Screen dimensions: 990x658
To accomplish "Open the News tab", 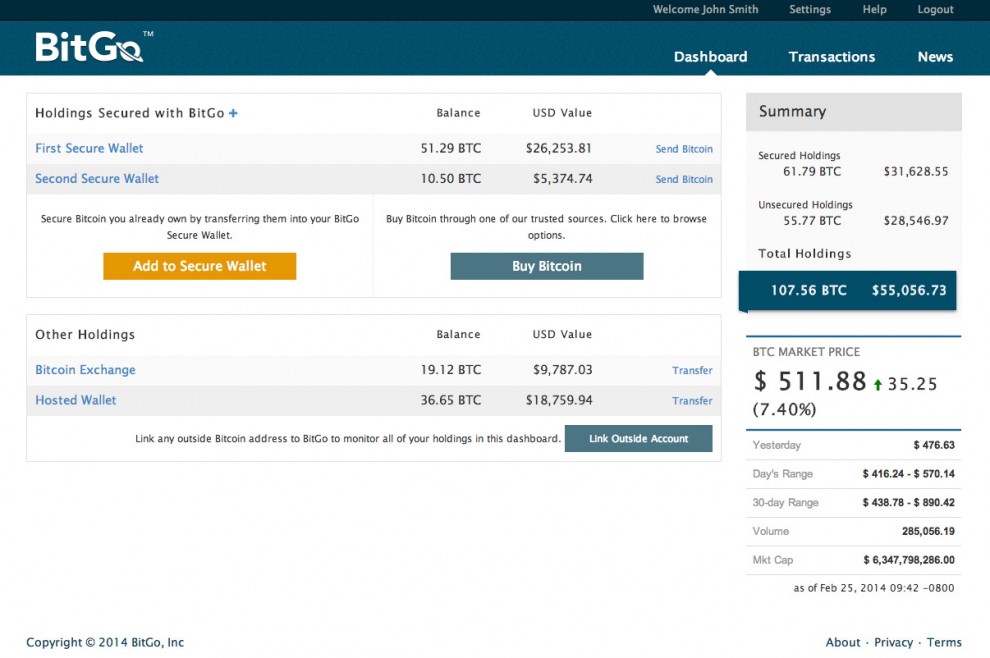I will (x=935, y=57).
